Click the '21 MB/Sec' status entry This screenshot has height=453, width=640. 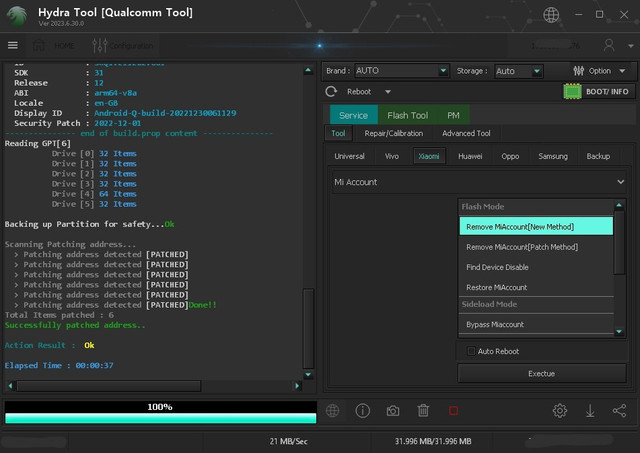coord(289,441)
